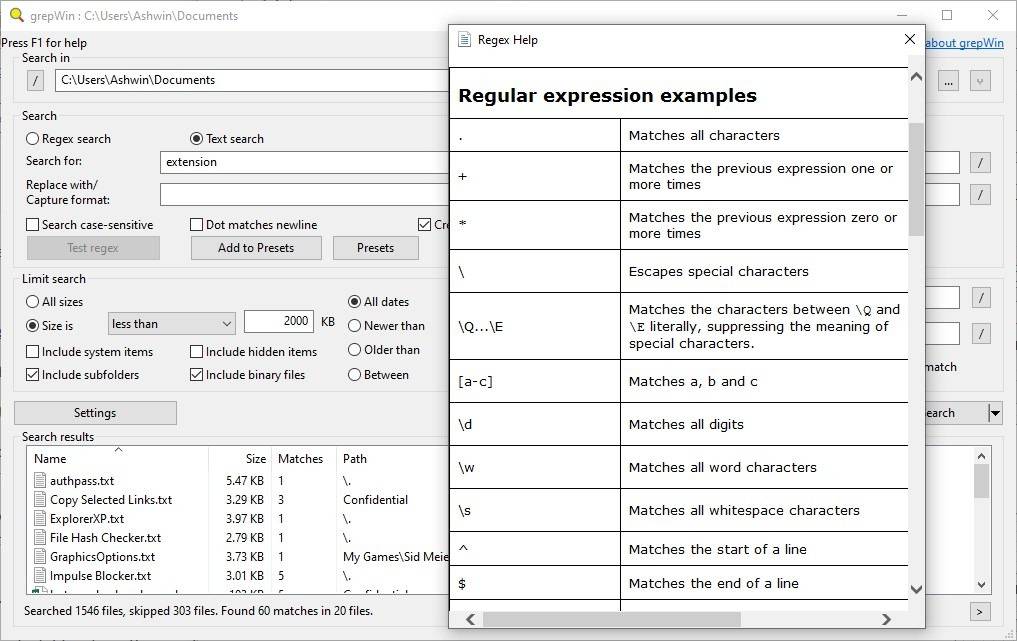The width and height of the screenshot is (1017, 641).
Task: Sort results by Path column
Action: coord(392,459)
